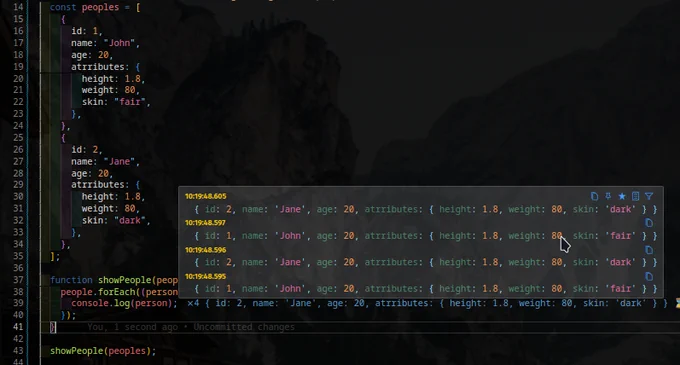
Task: Click 'showPeople(peoples);' call on line 43
Action: click(x=103, y=351)
